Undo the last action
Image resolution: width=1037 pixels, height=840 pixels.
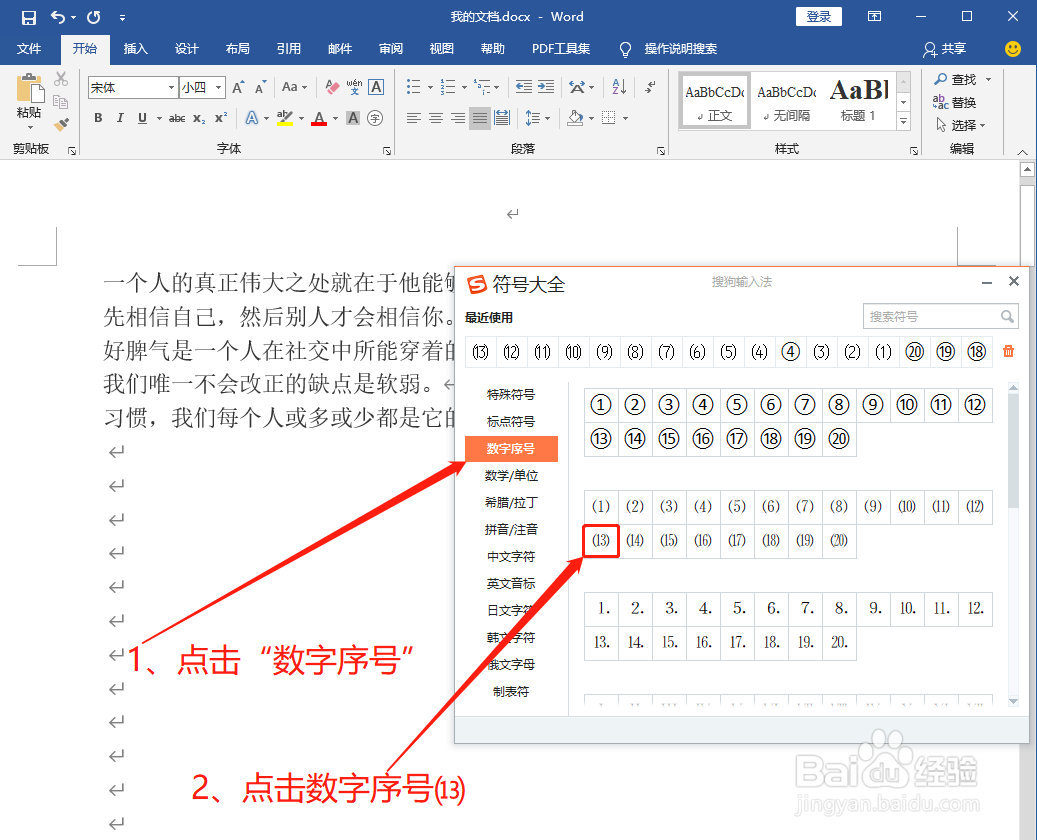click(x=58, y=16)
